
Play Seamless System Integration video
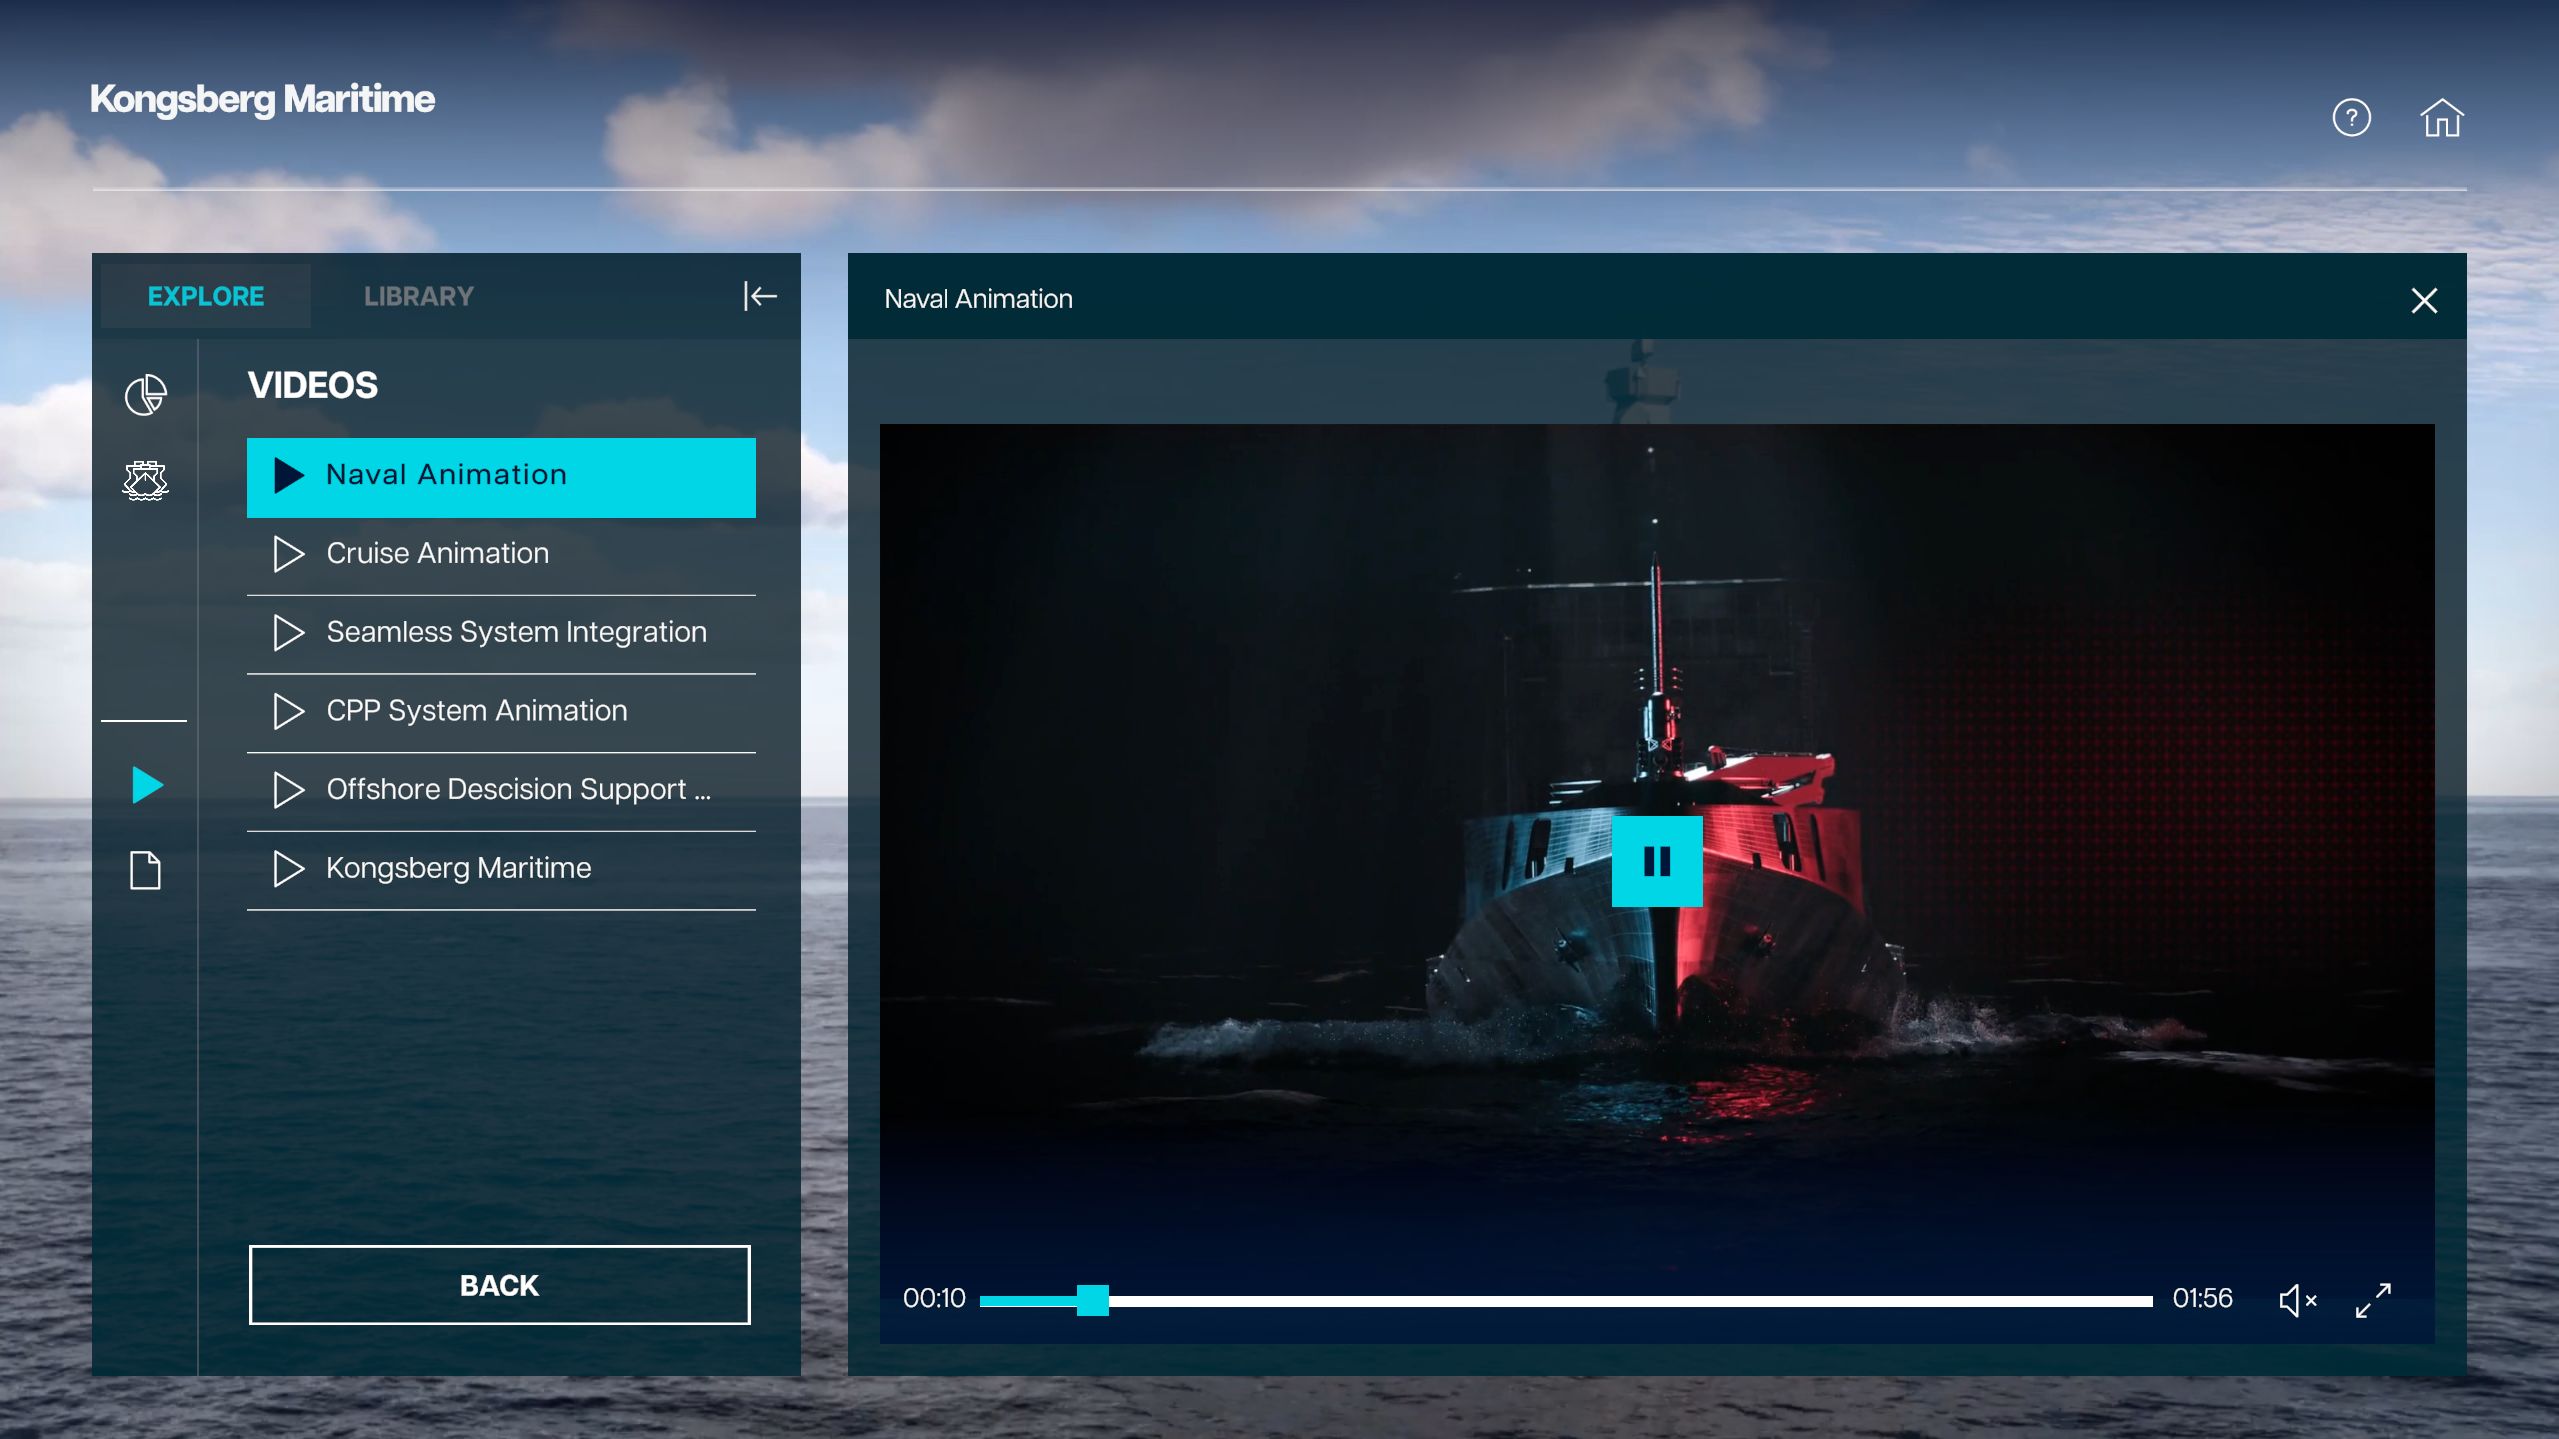(501, 633)
